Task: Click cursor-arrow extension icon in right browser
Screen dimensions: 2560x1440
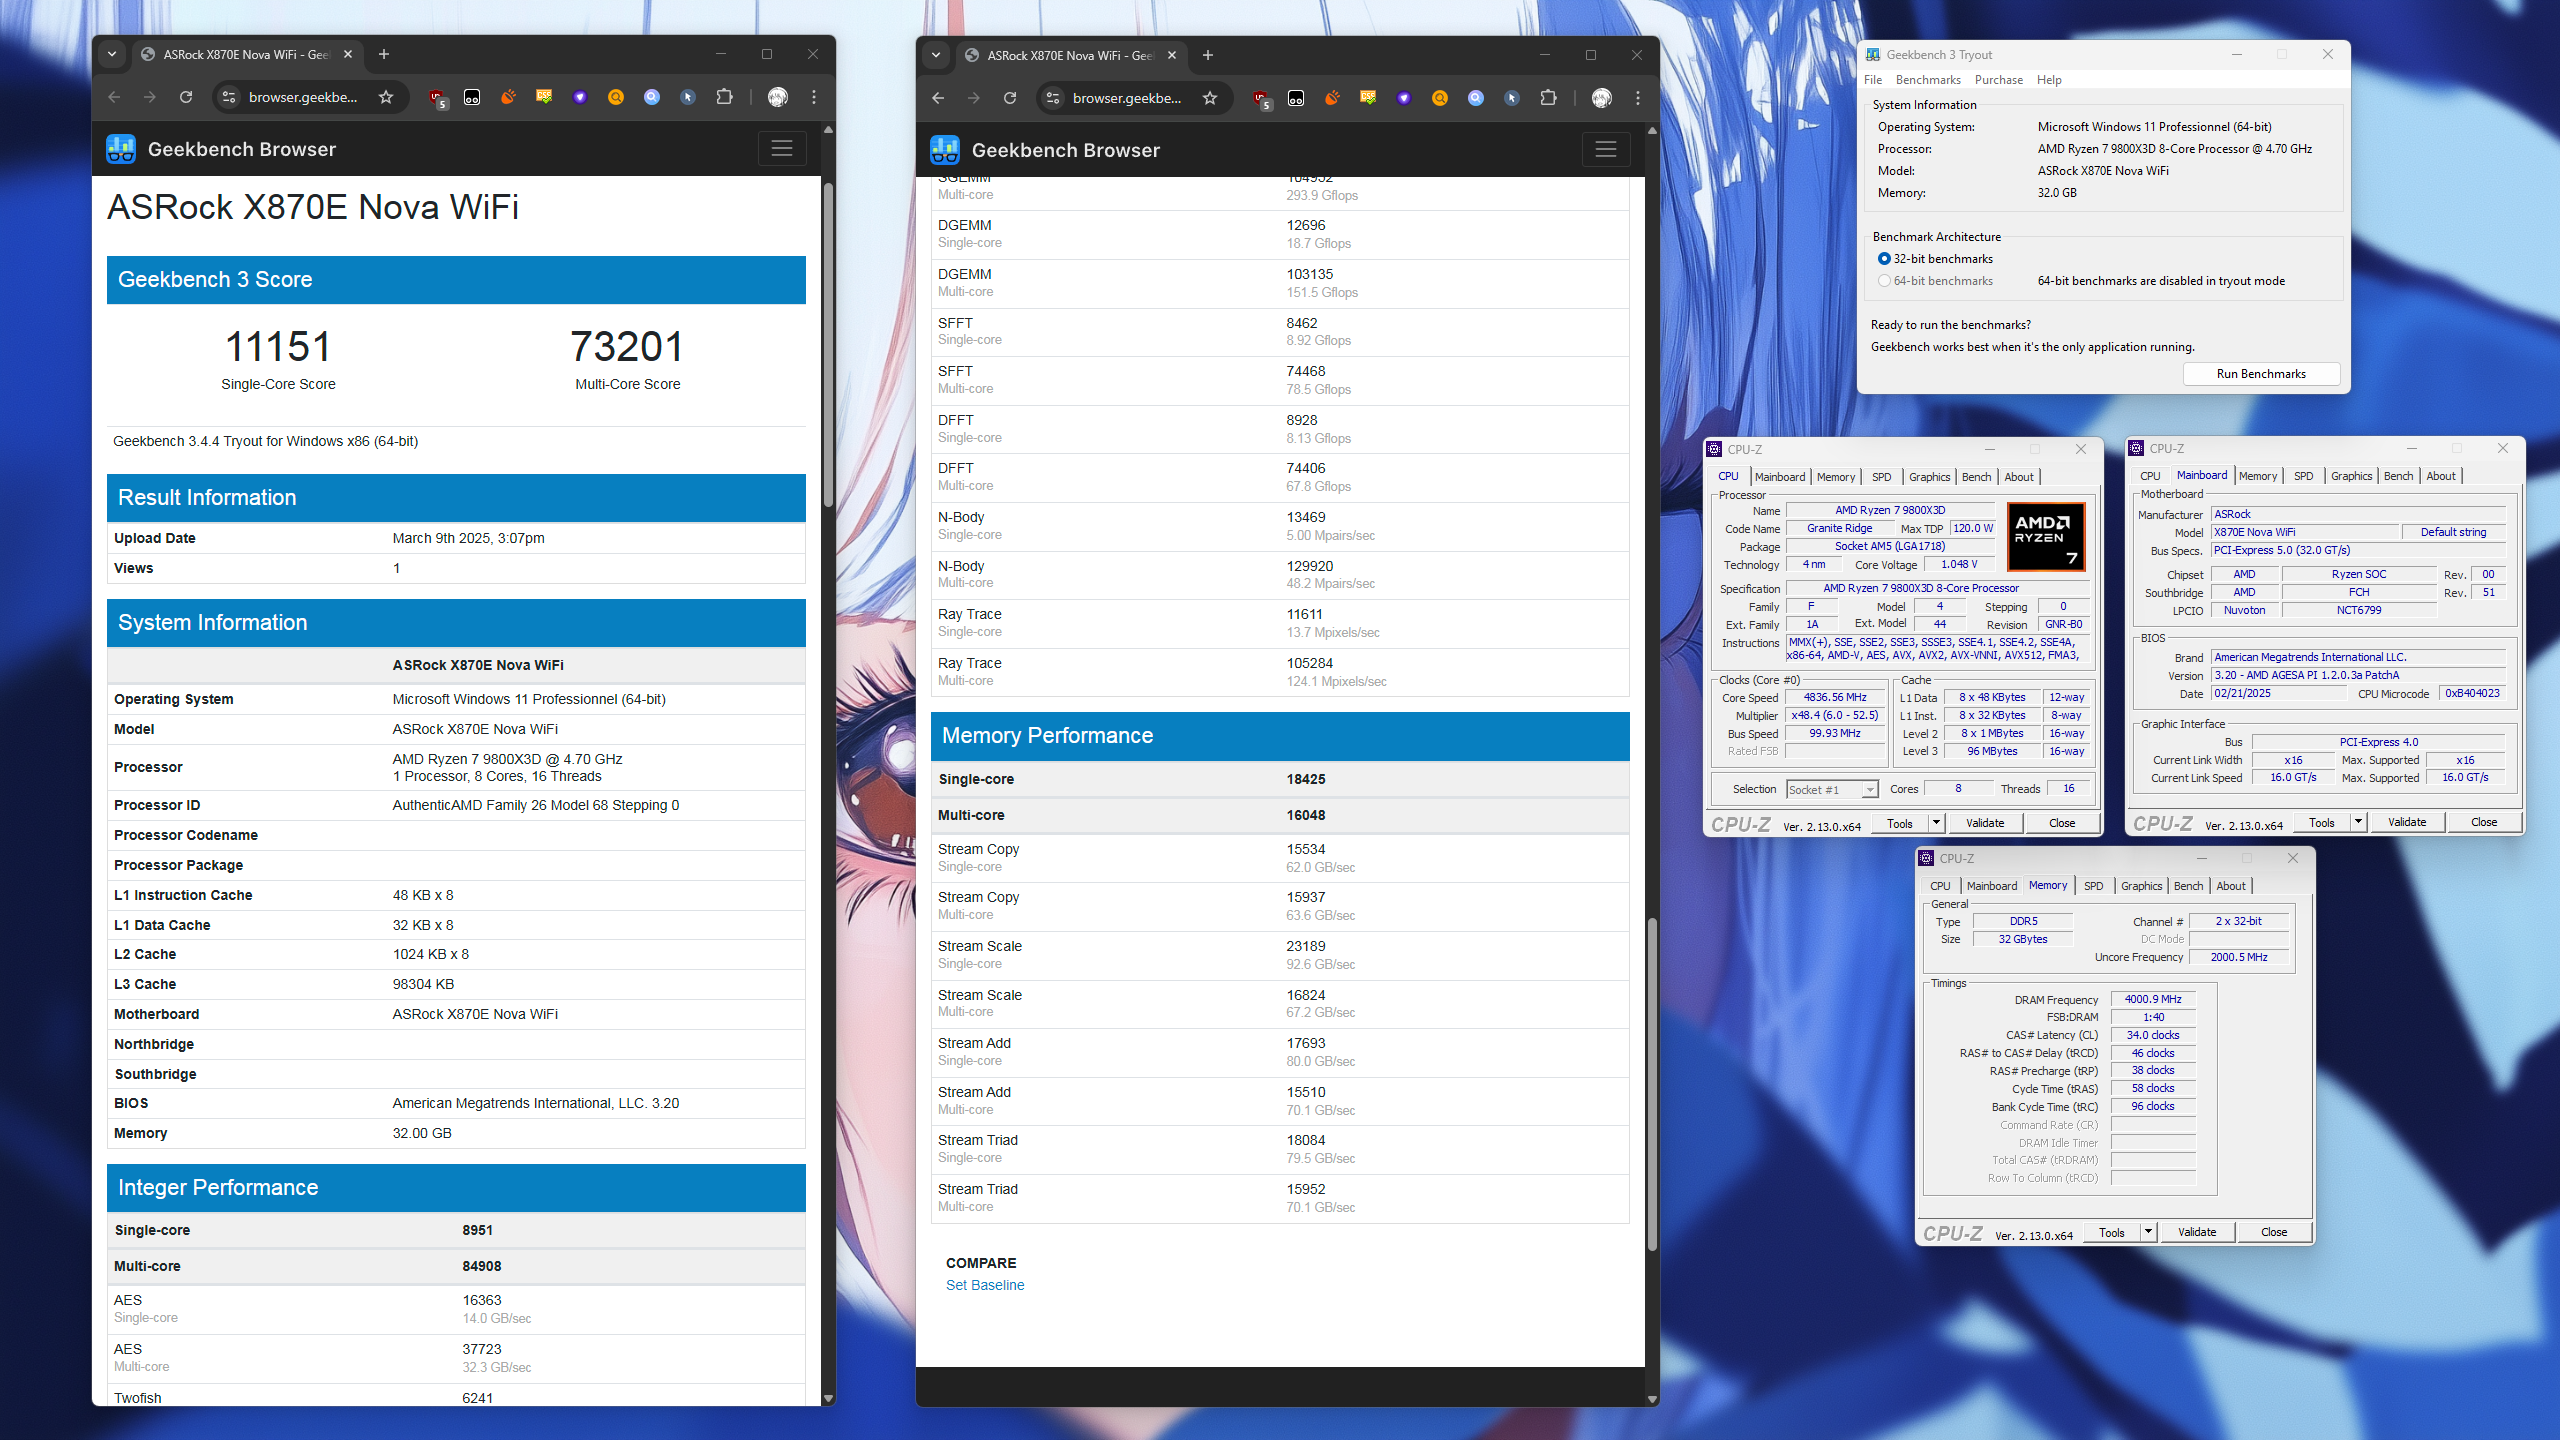Action: point(1512,98)
